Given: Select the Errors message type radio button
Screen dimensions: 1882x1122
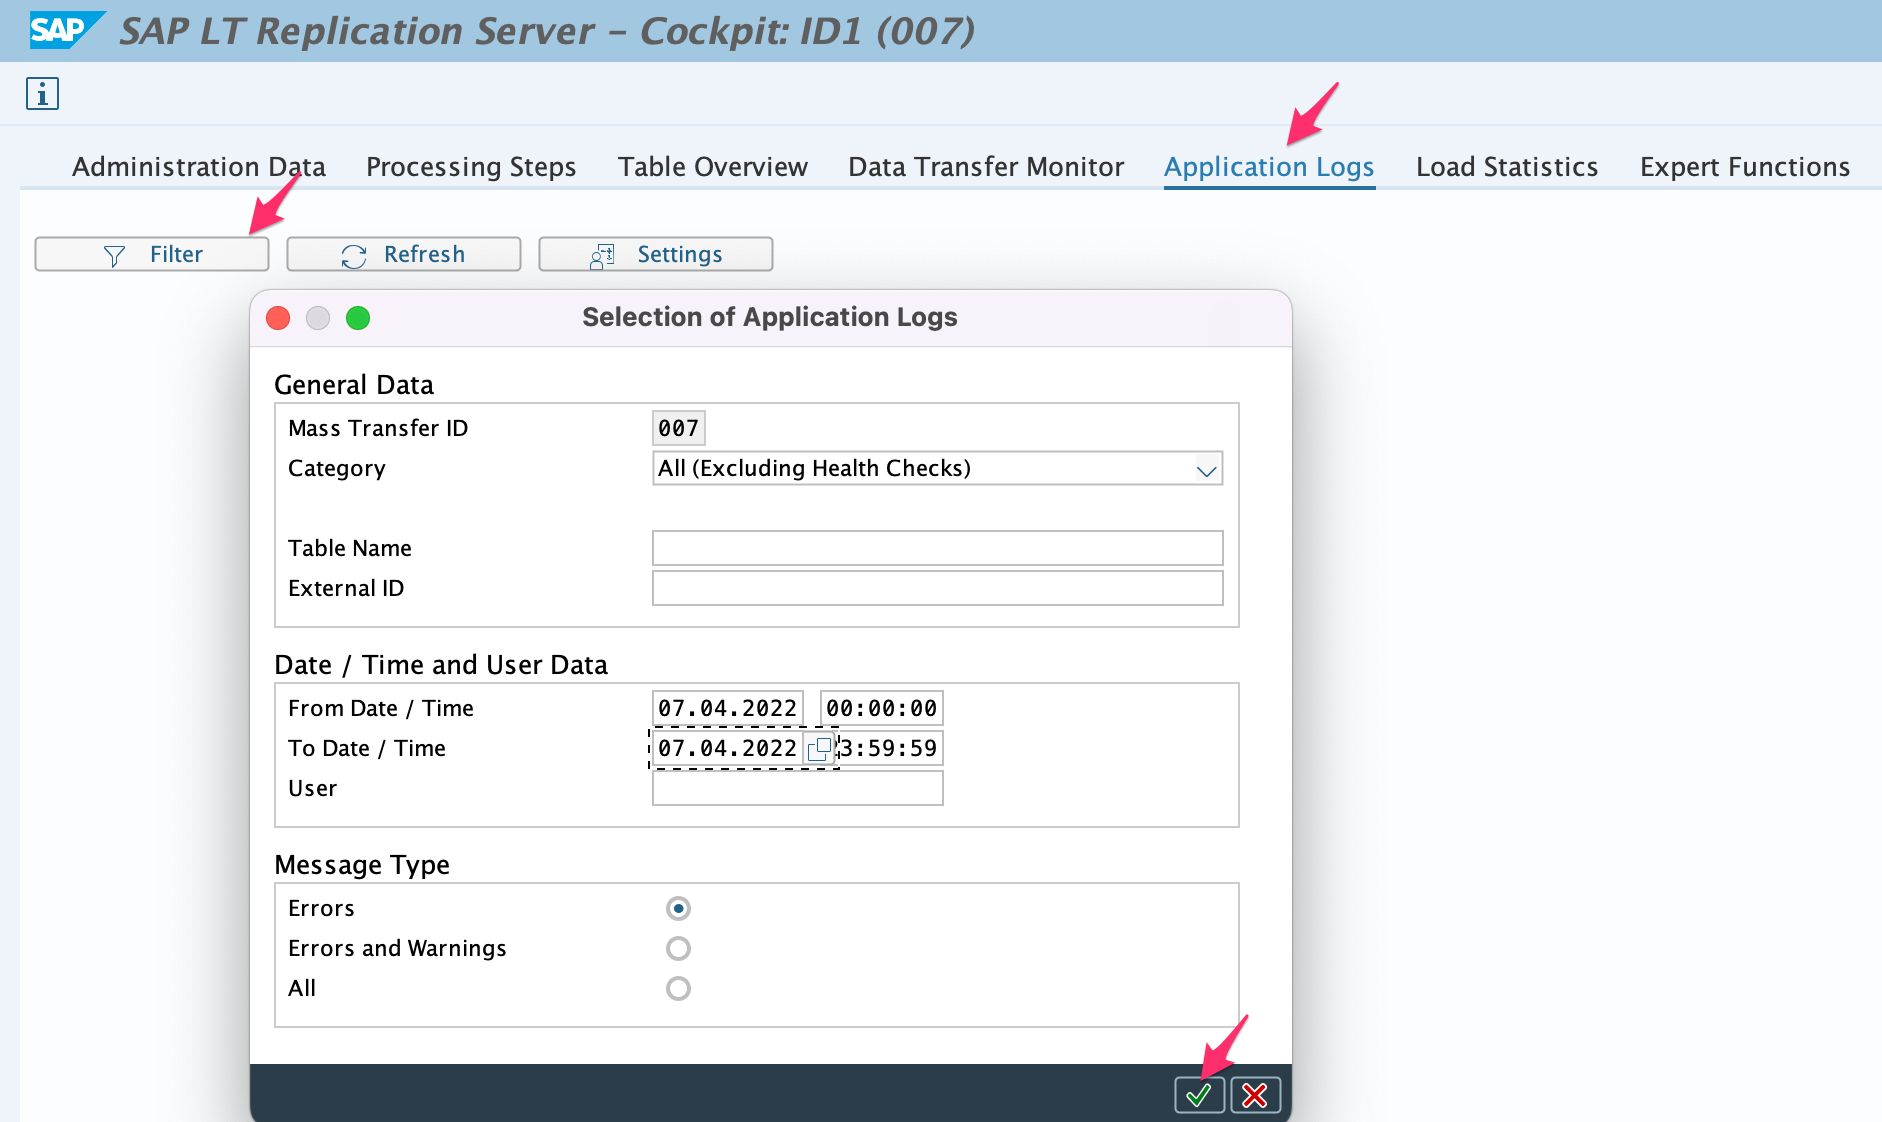Looking at the screenshot, I should (x=679, y=908).
